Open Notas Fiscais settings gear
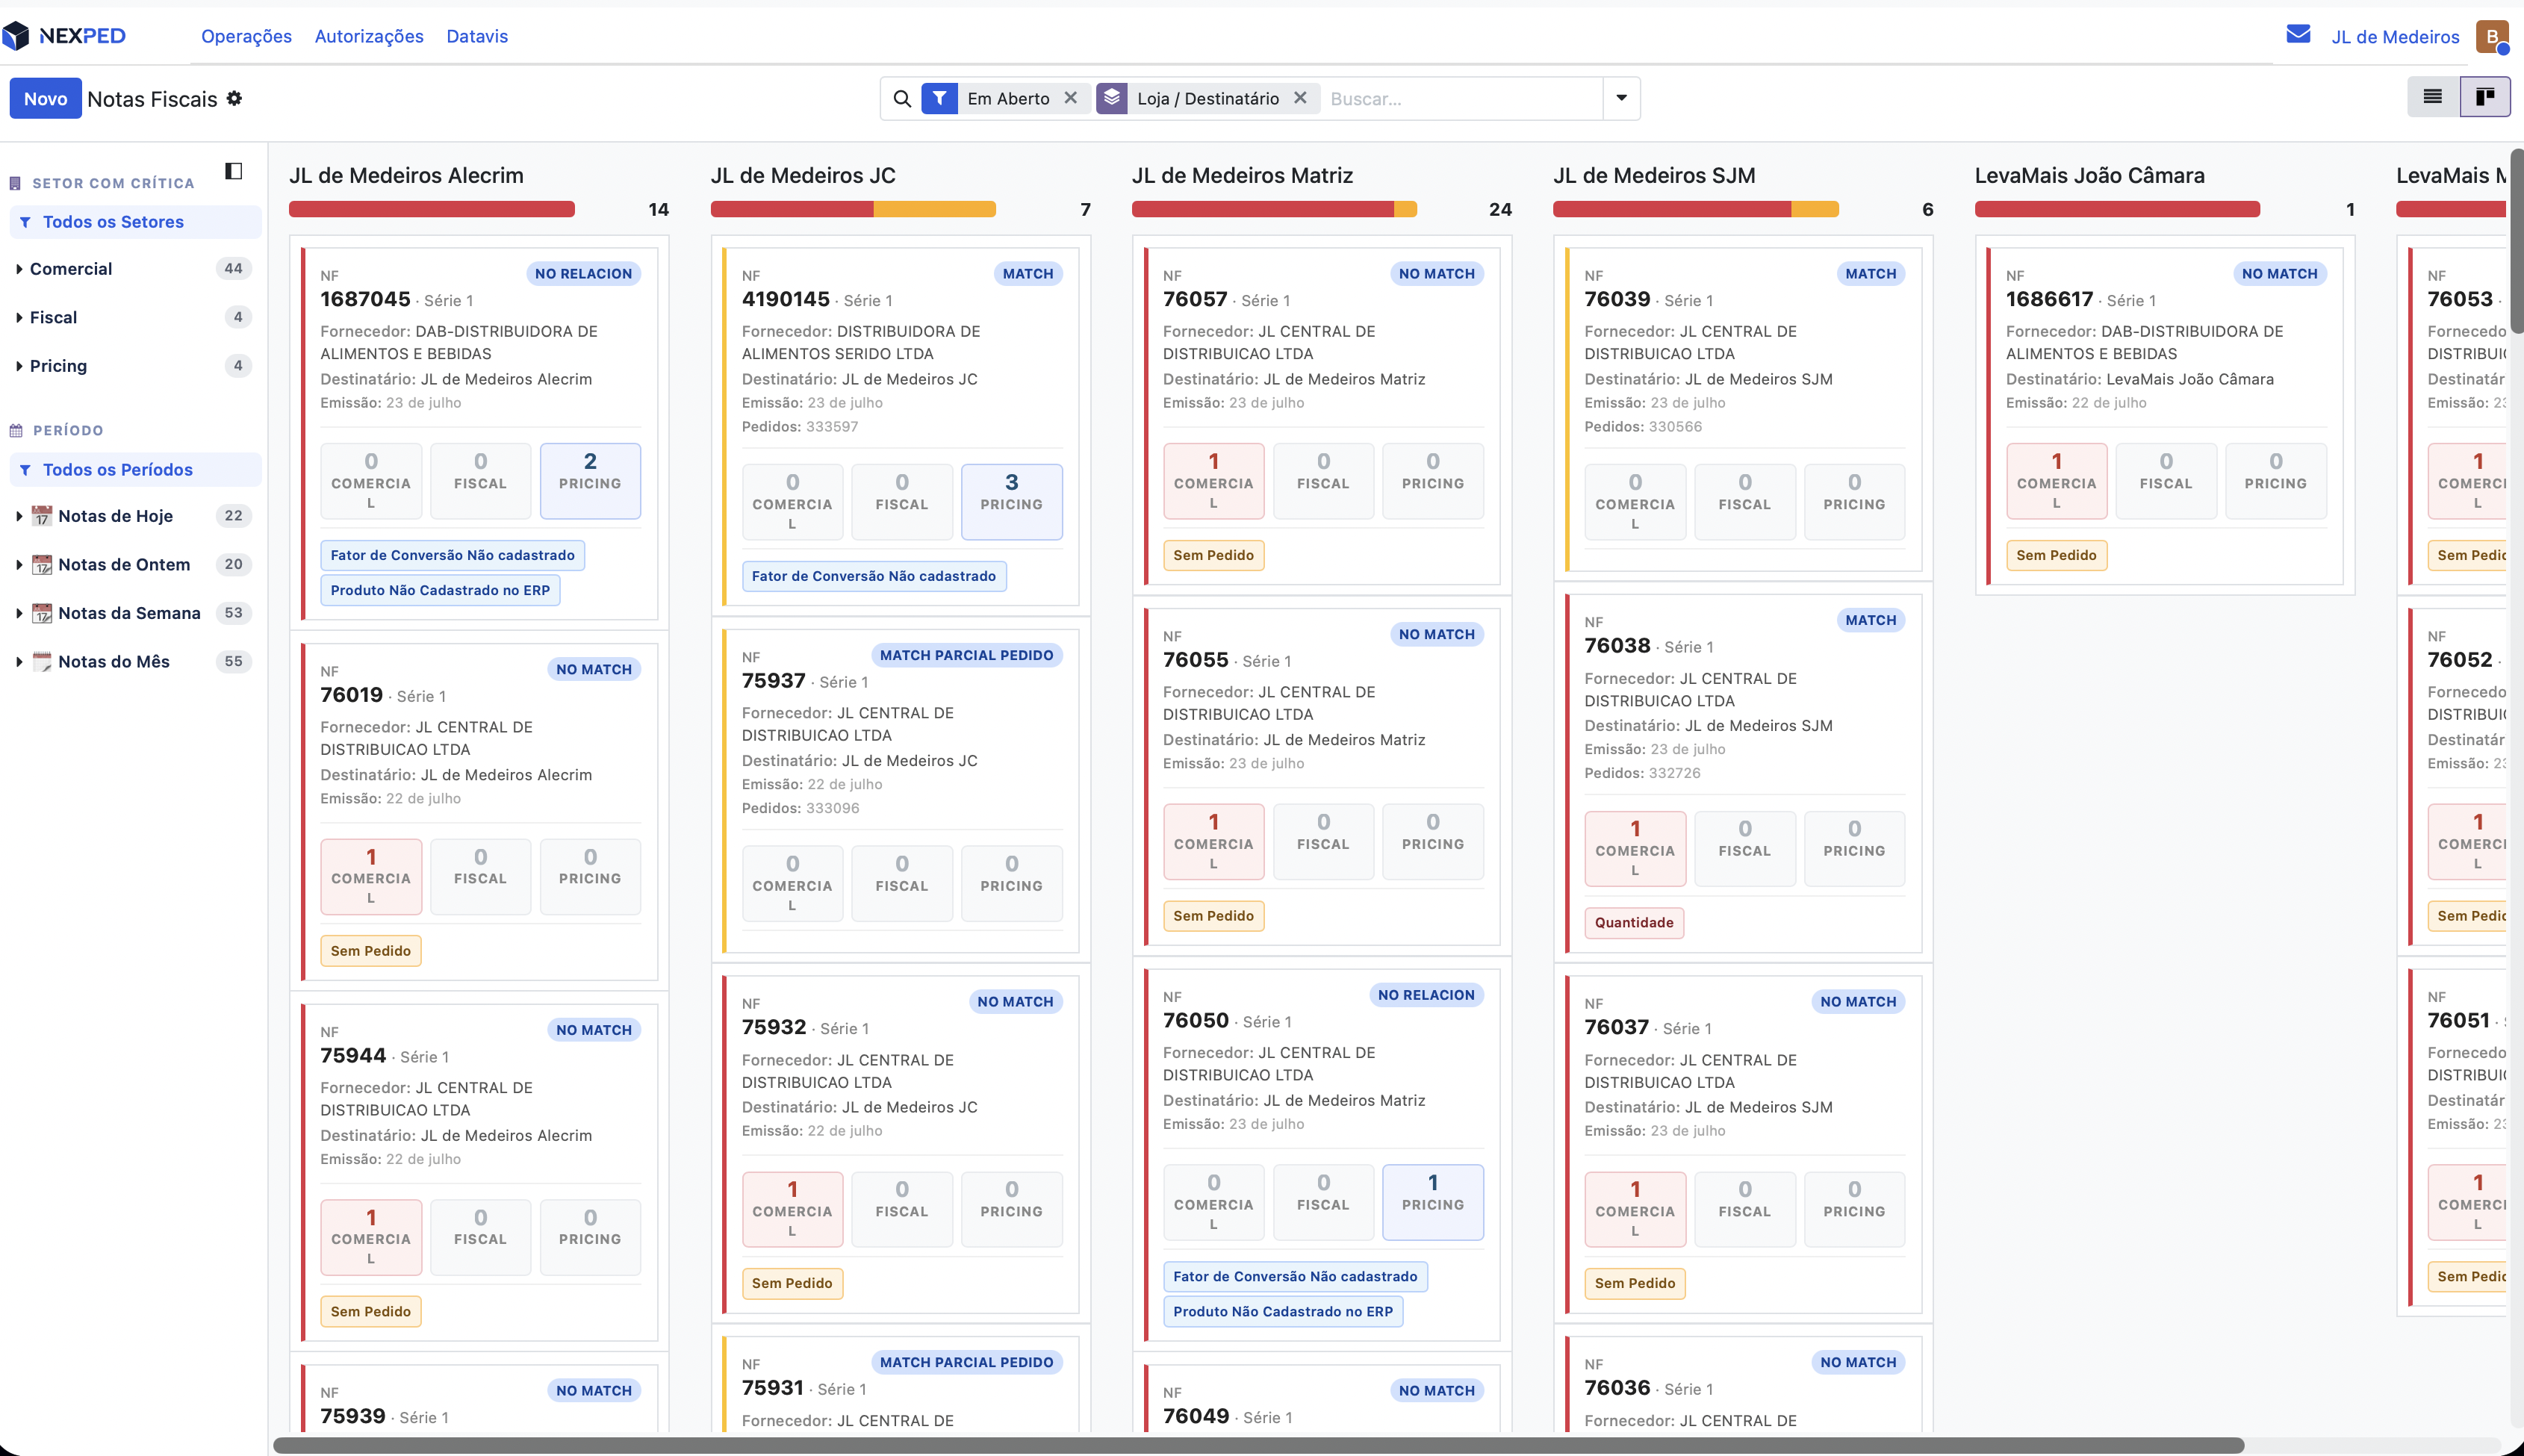 234,98
